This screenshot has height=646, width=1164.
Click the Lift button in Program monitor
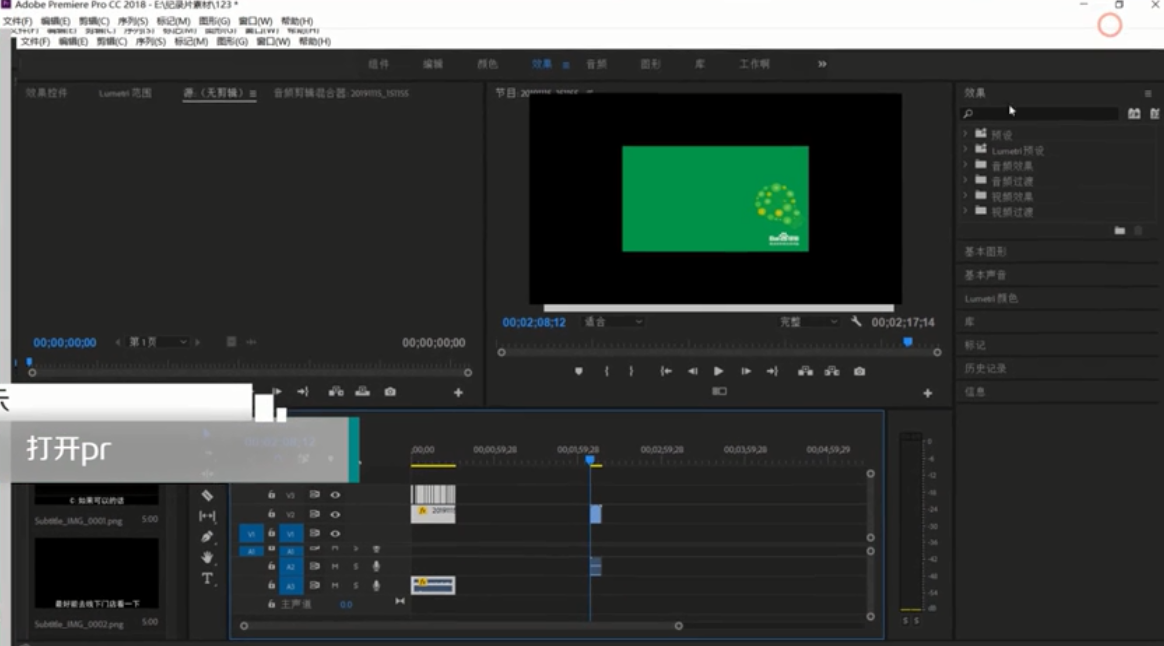pos(805,371)
